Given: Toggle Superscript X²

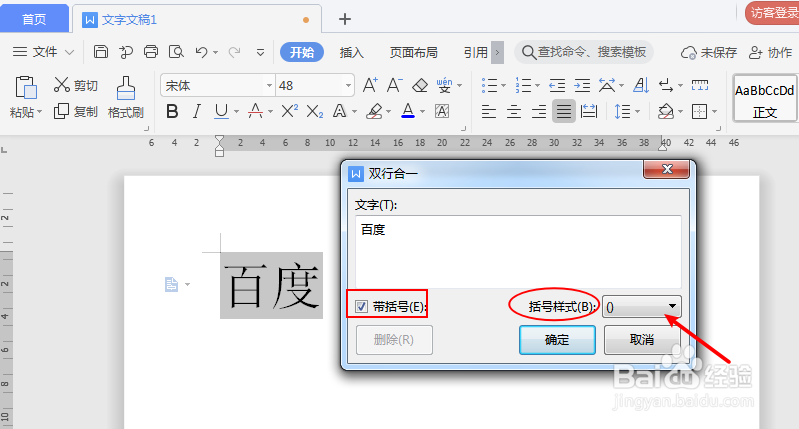Looking at the screenshot, I should [289, 111].
